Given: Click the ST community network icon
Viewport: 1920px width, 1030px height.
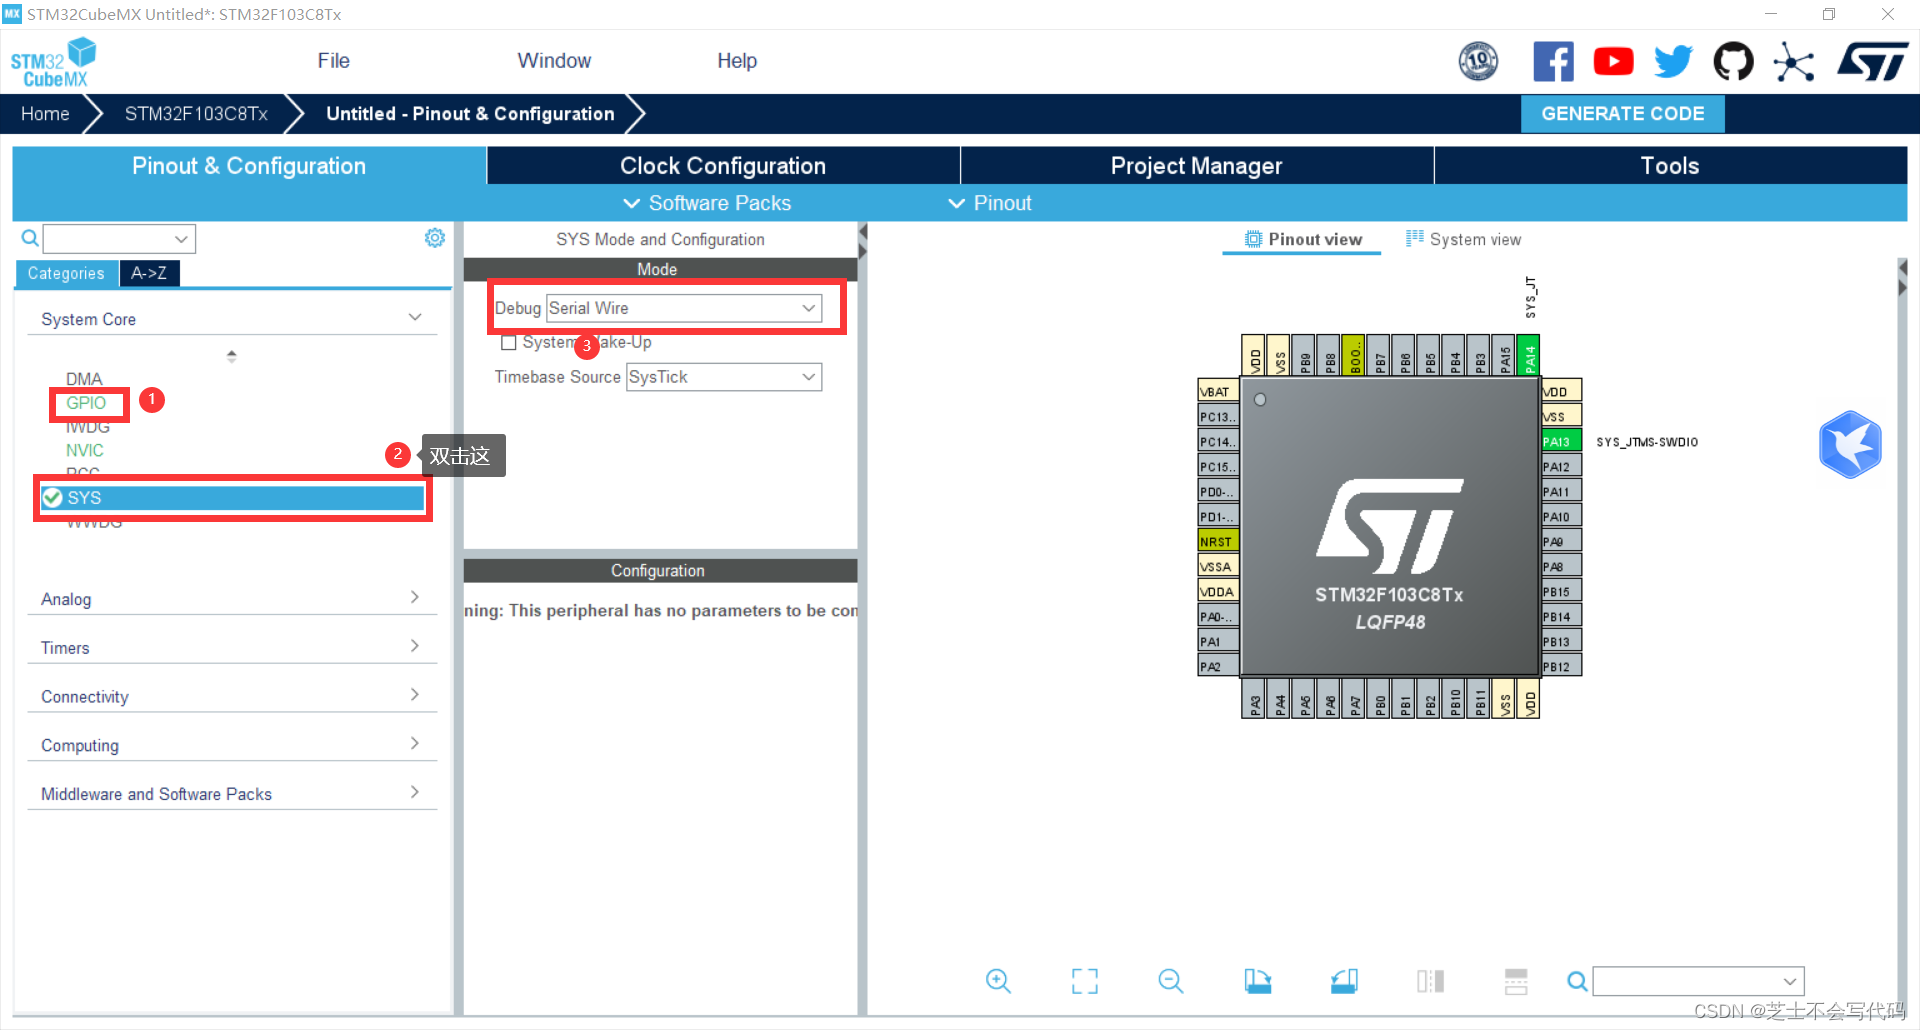Looking at the screenshot, I should point(1794,62).
